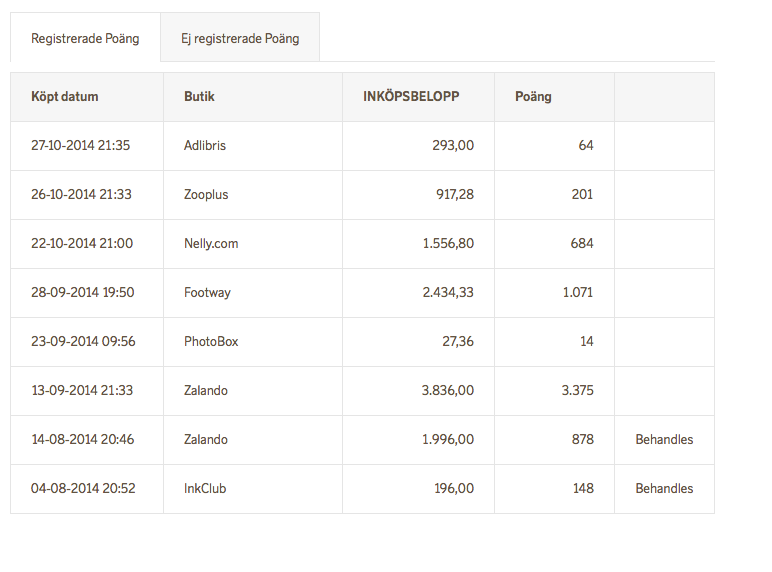Click Behandles status for 14-08-2014 Zalando
This screenshot has height=572, width=772.
664,440
